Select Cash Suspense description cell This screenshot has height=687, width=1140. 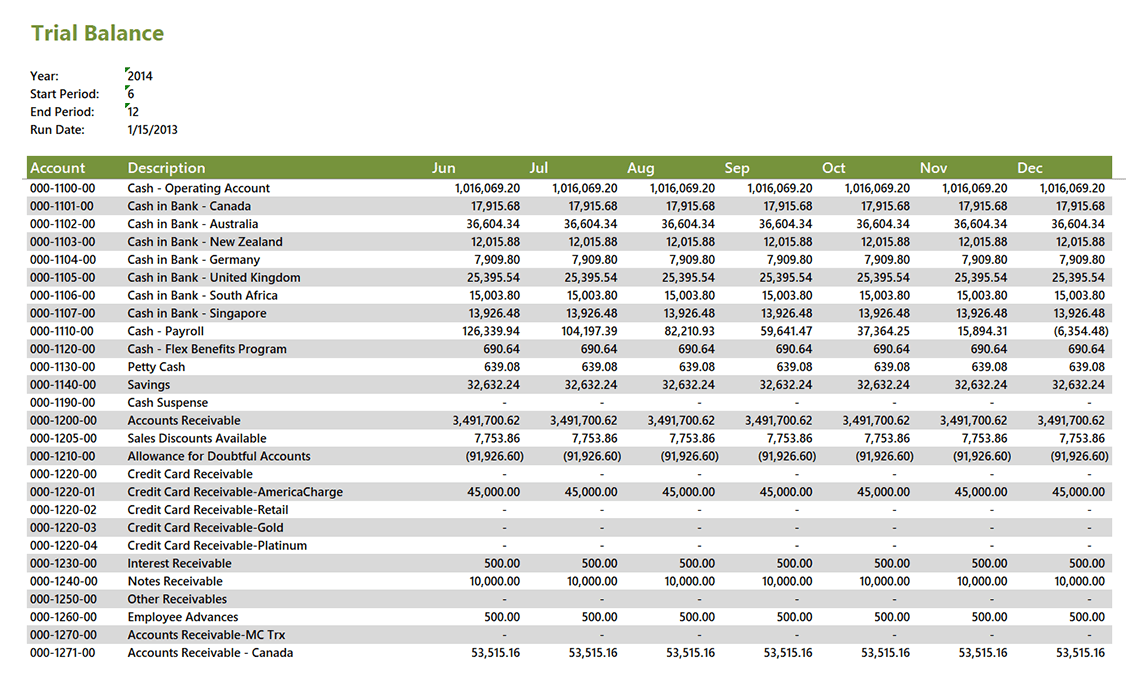point(168,403)
